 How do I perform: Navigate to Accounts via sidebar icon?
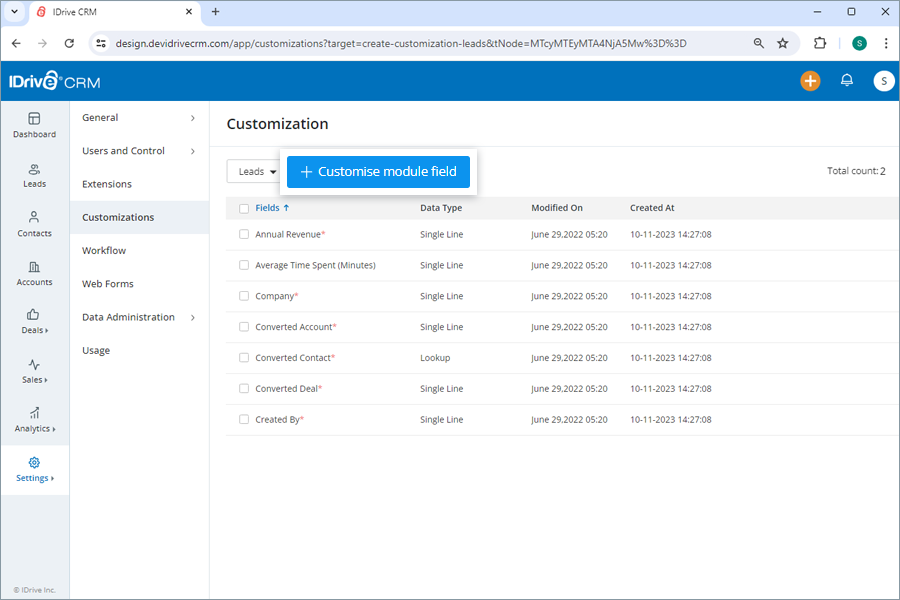[x=34, y=276]
